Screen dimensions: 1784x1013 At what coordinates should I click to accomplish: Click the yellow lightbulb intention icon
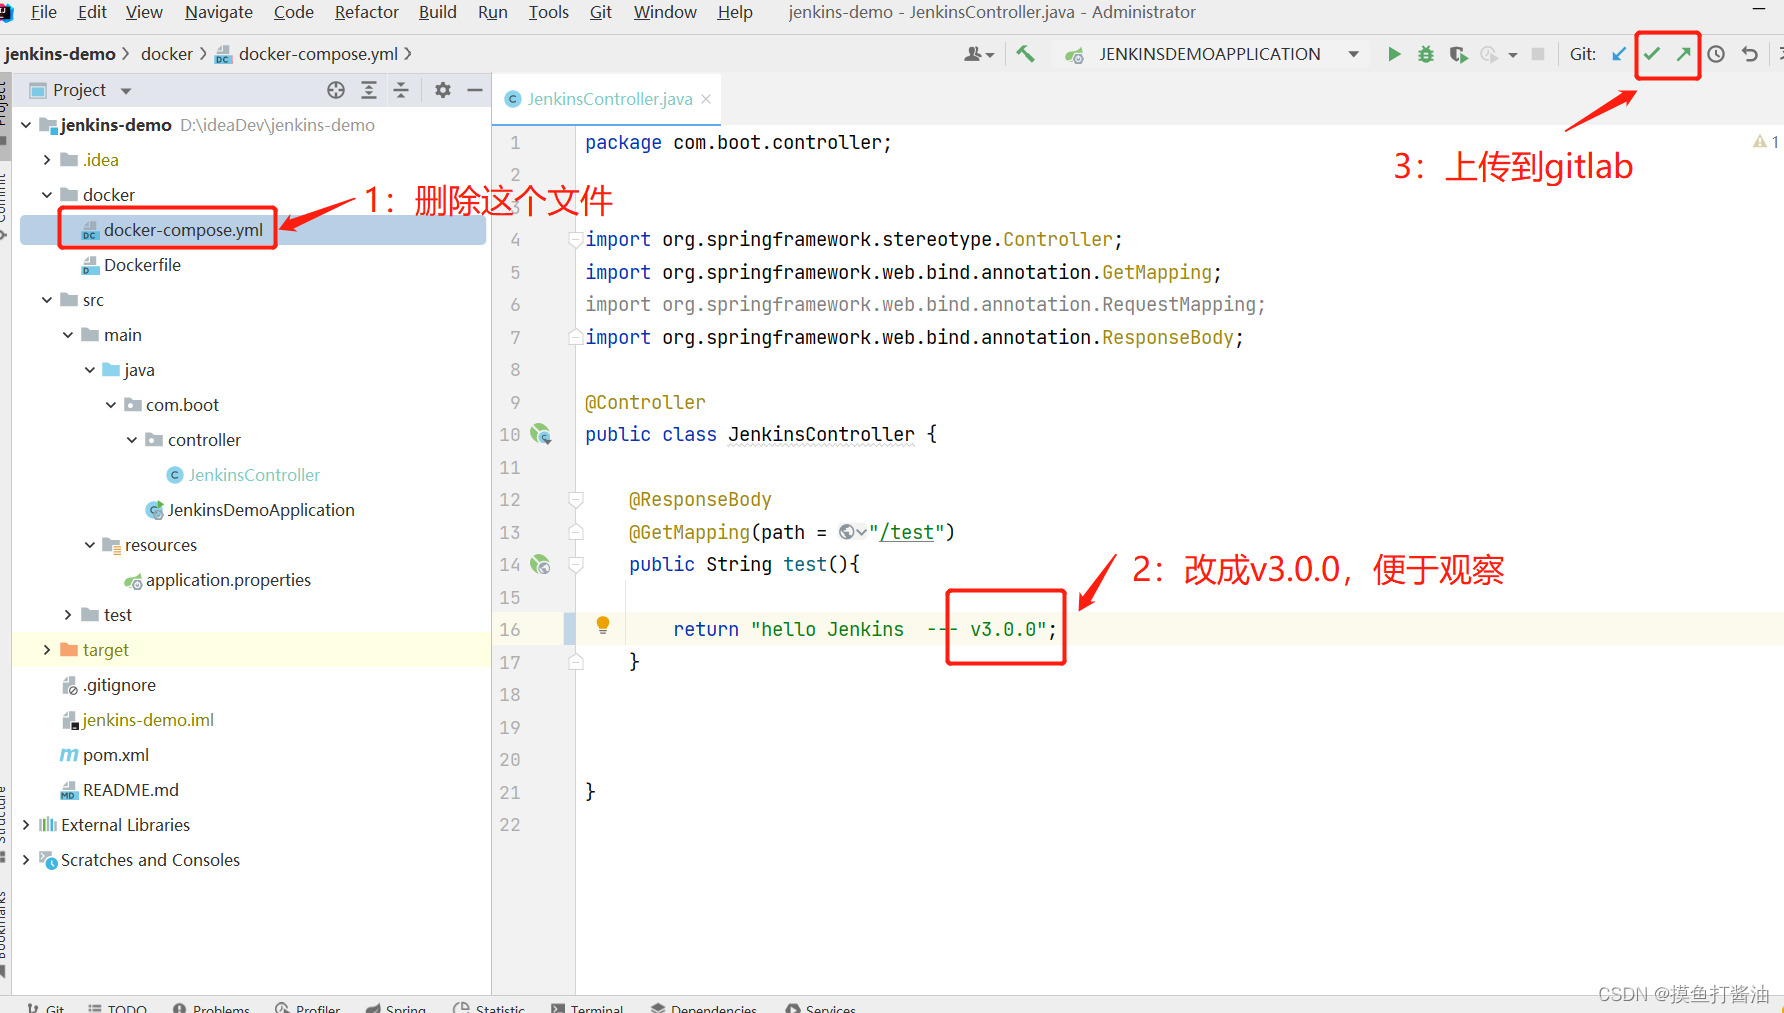(x=603, y=625)
